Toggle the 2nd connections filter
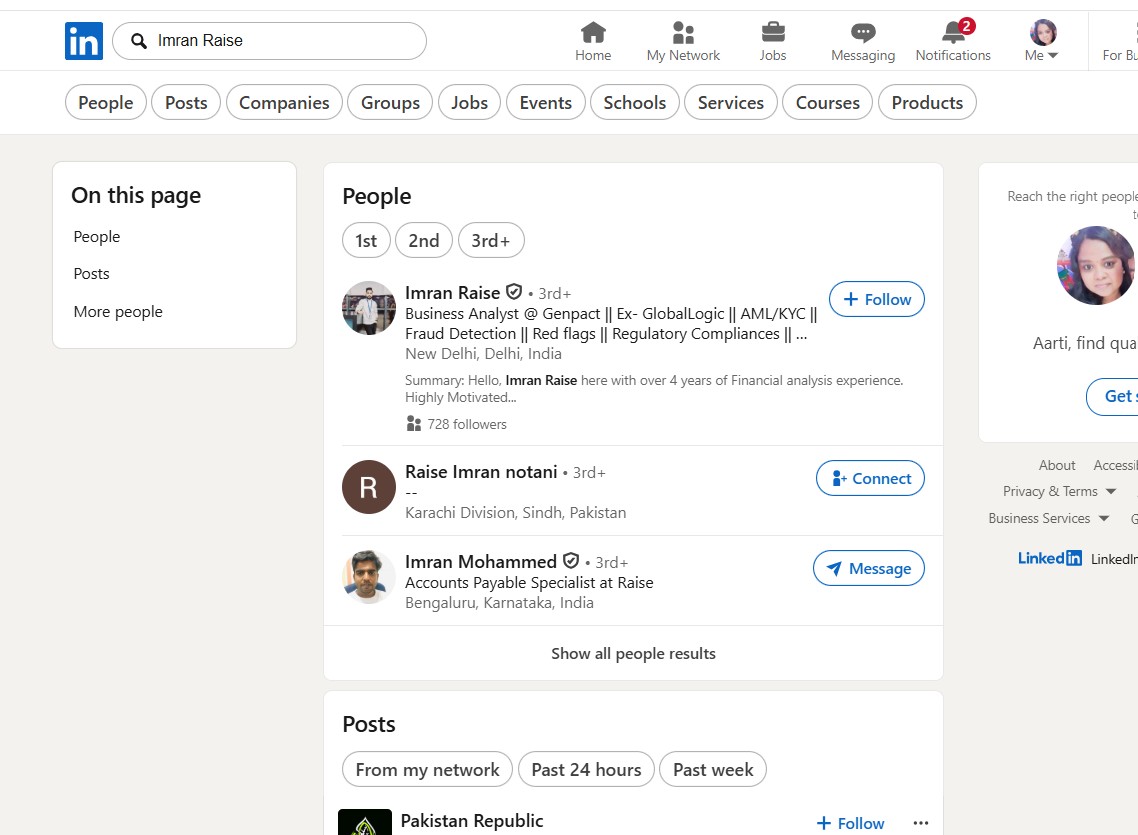 [423, 240]
